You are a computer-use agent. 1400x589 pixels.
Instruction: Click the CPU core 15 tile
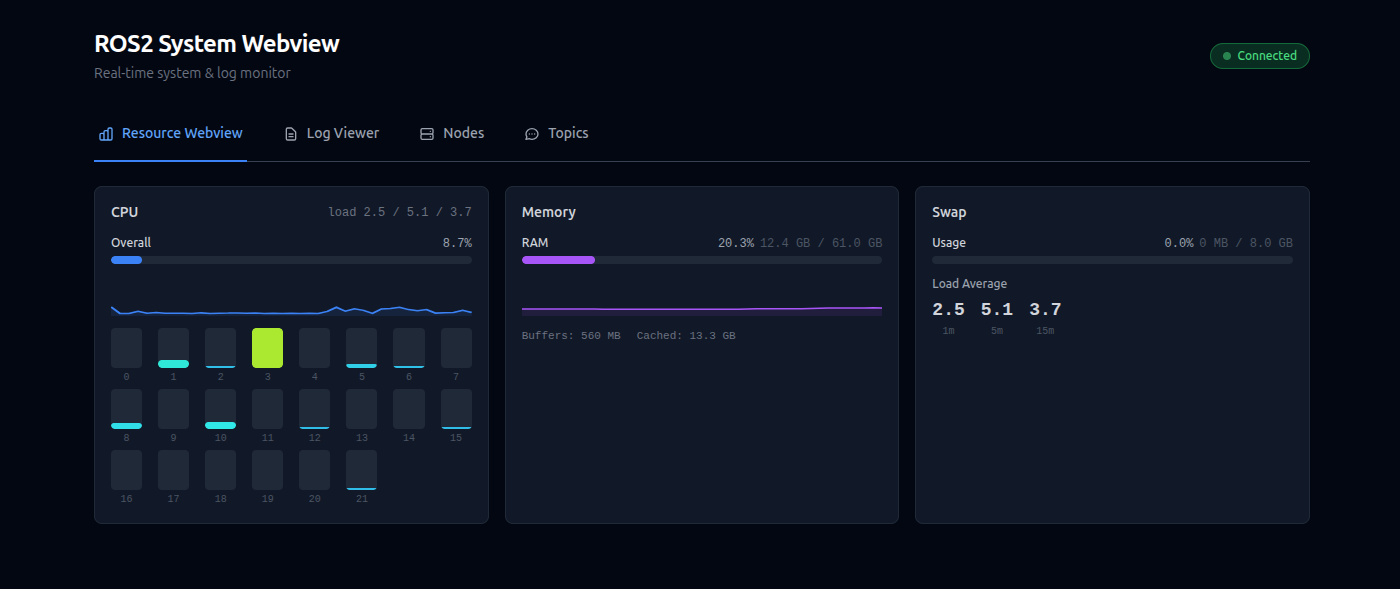[456, 409]
